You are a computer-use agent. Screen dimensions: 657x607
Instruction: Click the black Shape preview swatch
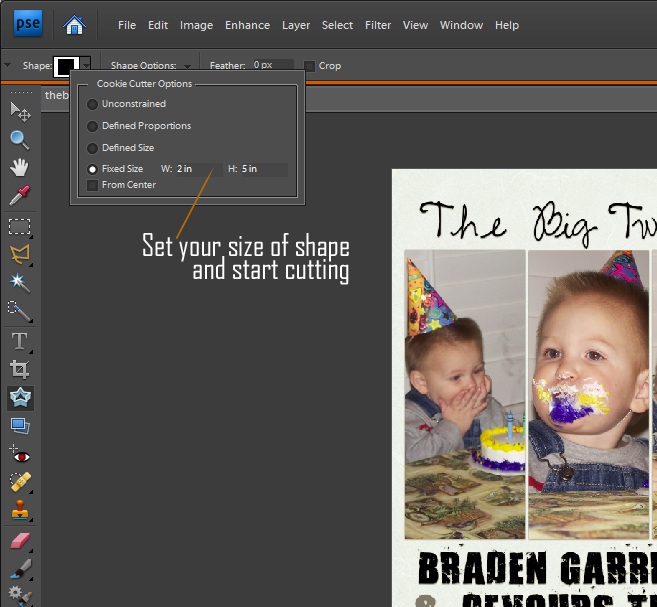tap(67, 66)
